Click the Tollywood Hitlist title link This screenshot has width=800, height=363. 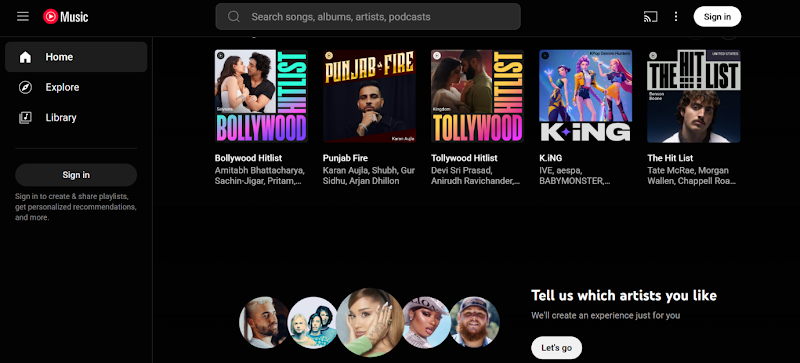pos(464,158)
